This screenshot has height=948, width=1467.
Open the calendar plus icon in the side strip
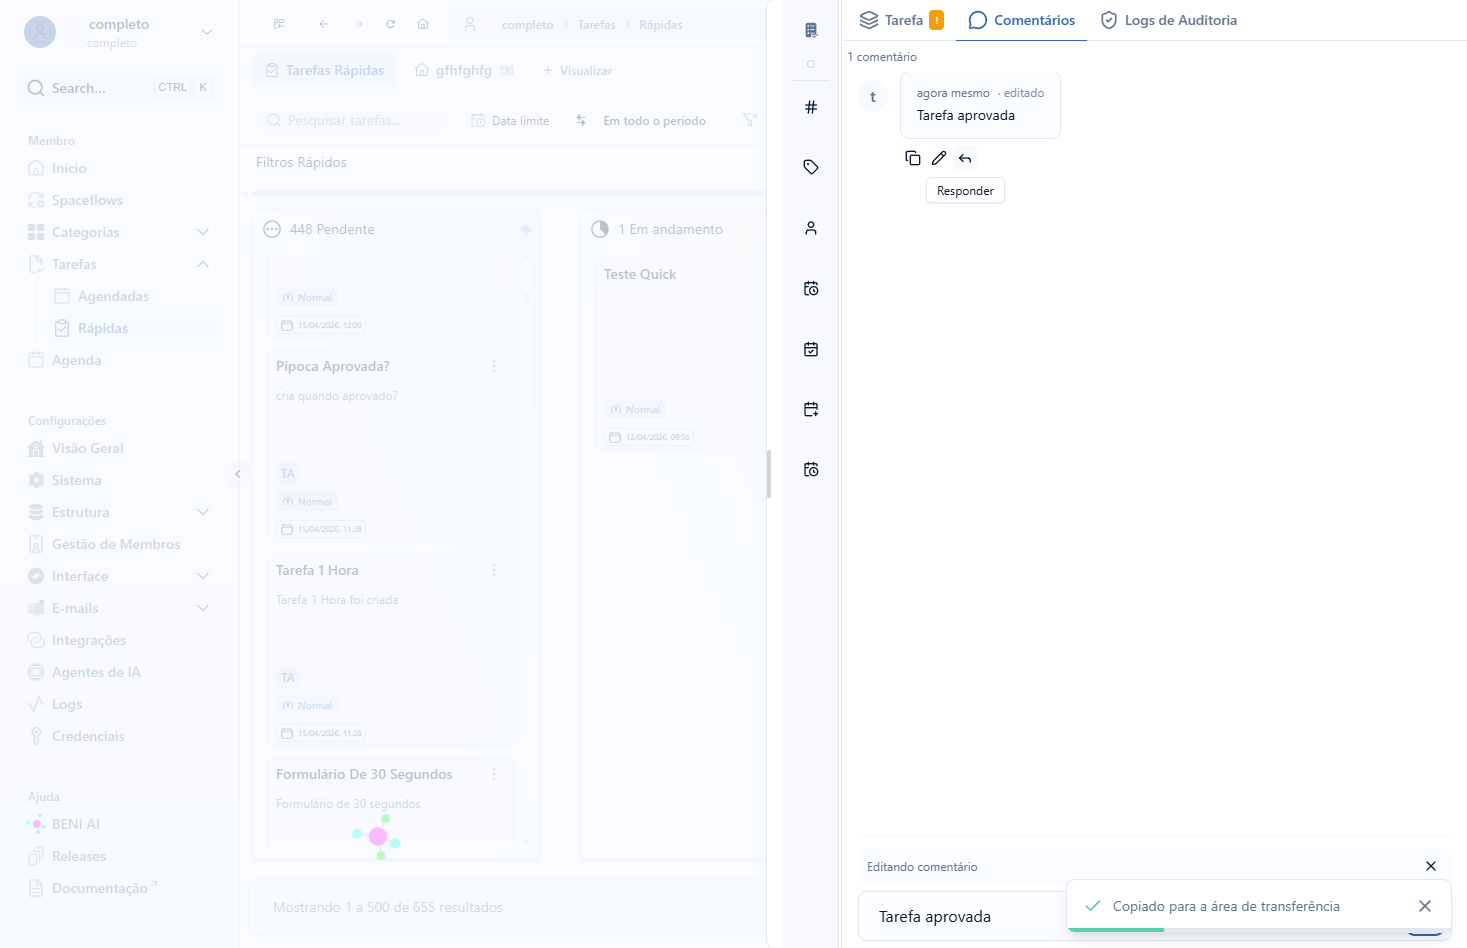[x=811, y=409]
